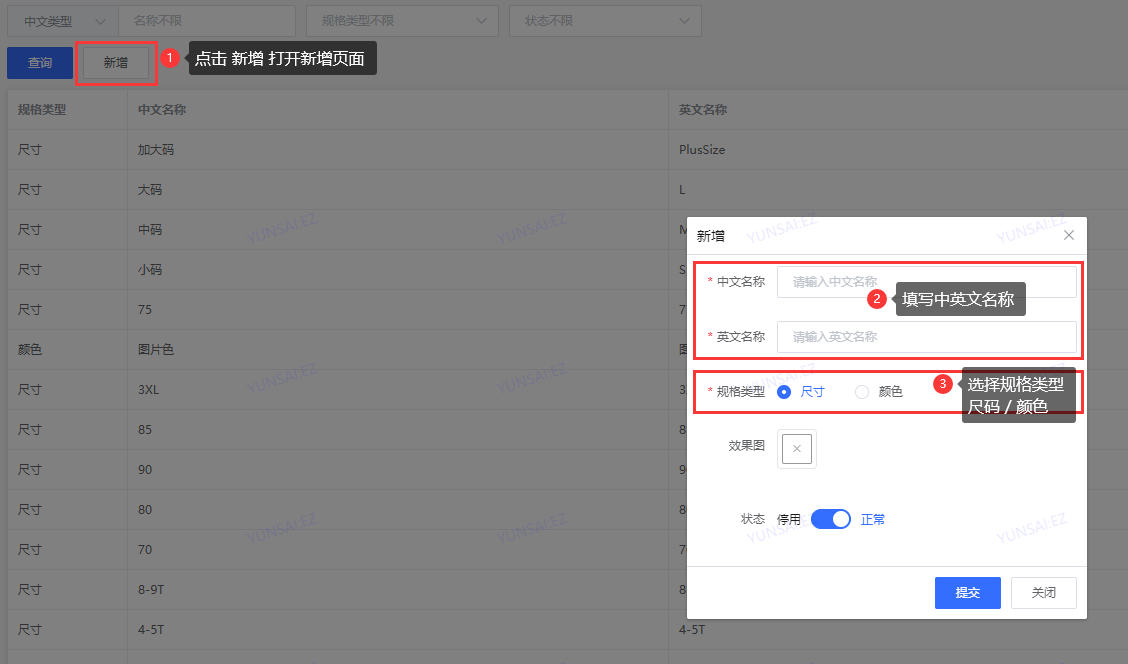Click the 正常 label beside the status switch
The width and height of the screenshot is (1128, 664).
(873, 519)
